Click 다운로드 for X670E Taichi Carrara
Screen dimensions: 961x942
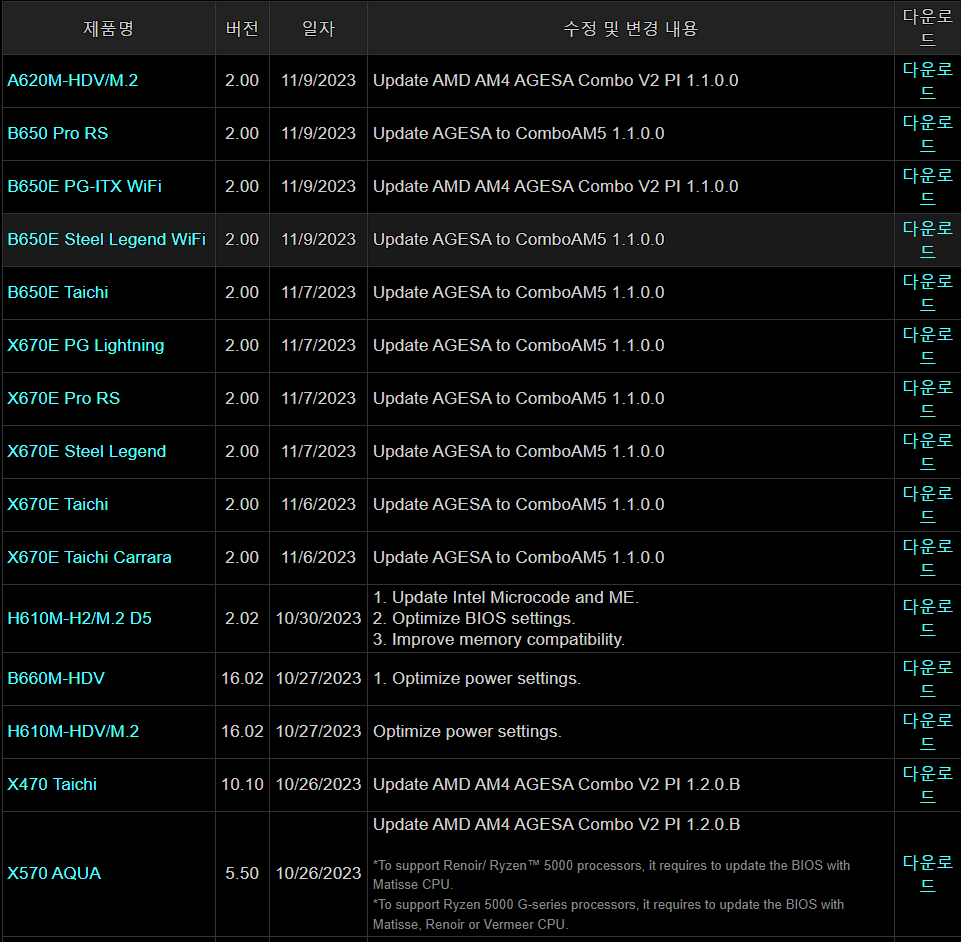(x=927, y=558)
